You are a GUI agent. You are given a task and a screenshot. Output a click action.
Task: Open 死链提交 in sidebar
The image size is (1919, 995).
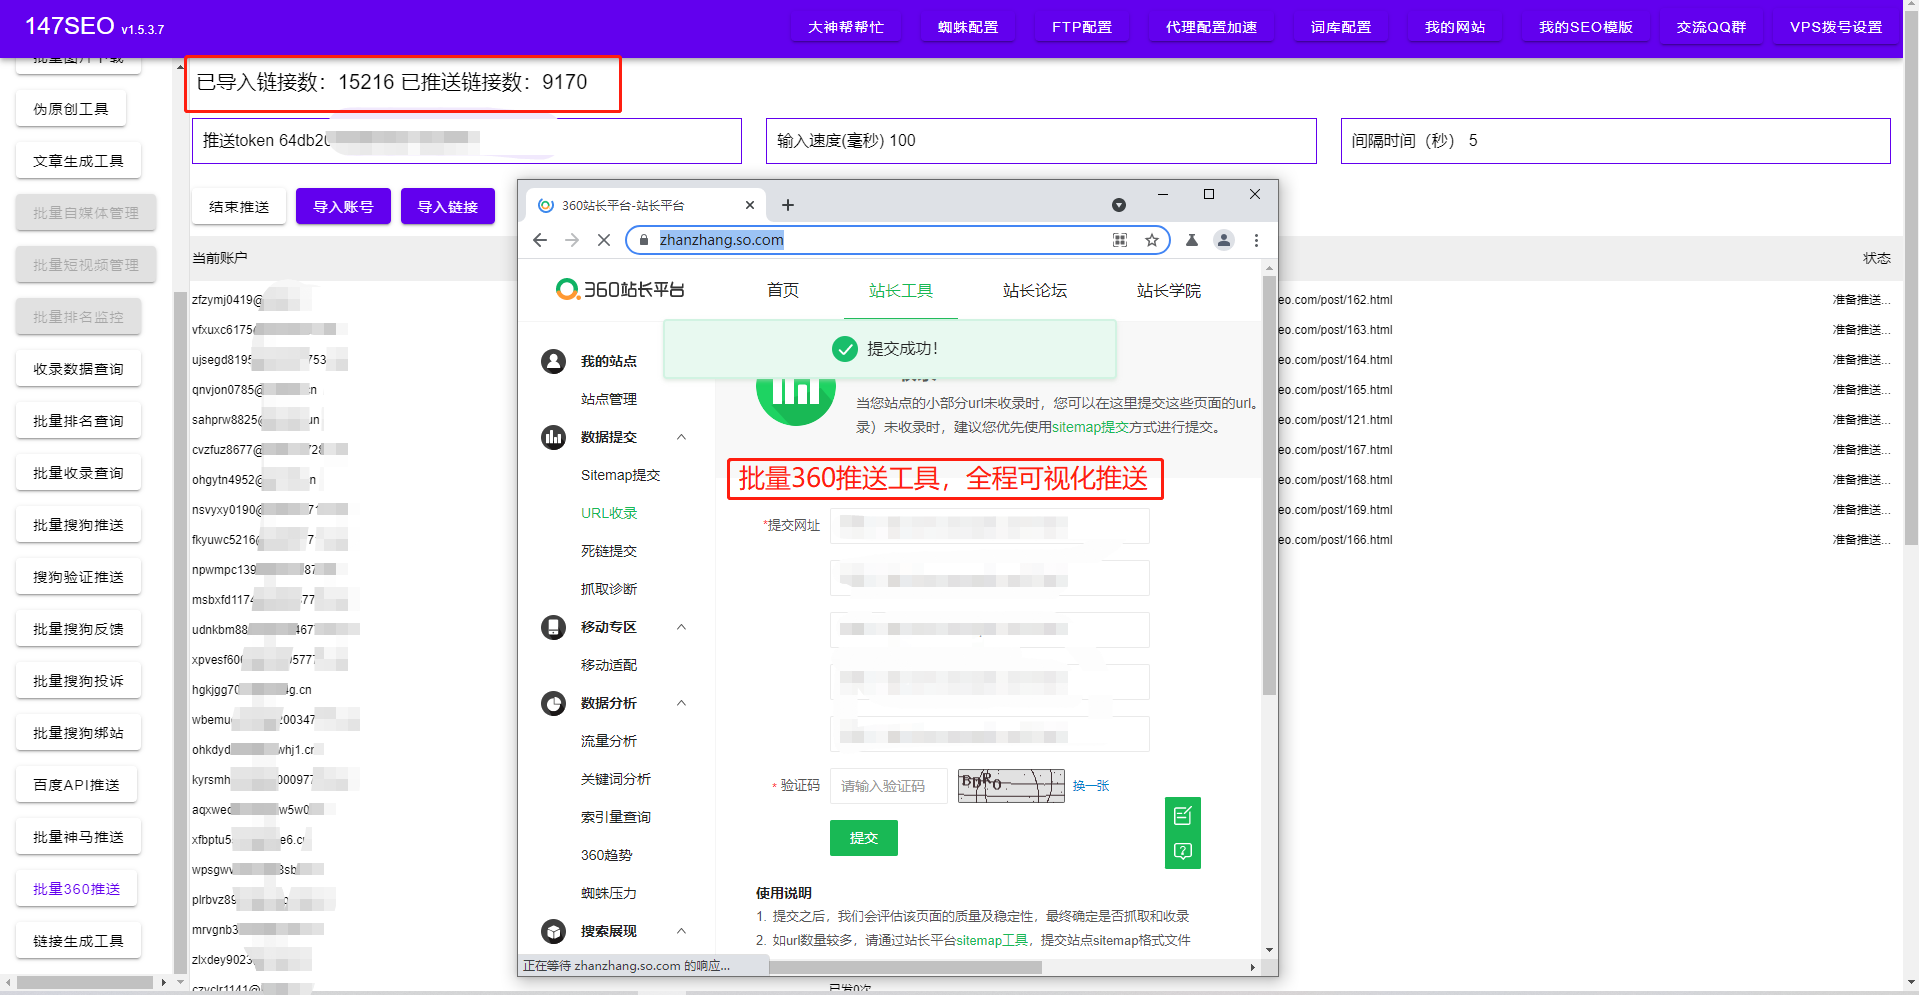pos(608,551)
